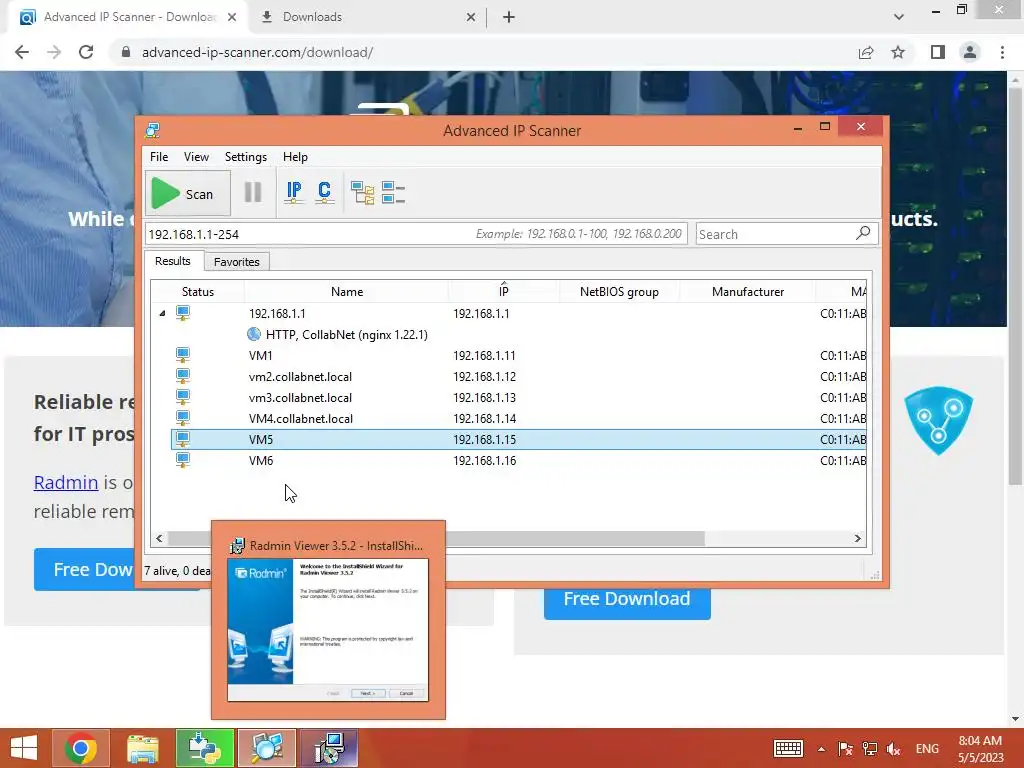Open the Chrome three-dot menu
1024x768 pixels.
(1002, 52)
